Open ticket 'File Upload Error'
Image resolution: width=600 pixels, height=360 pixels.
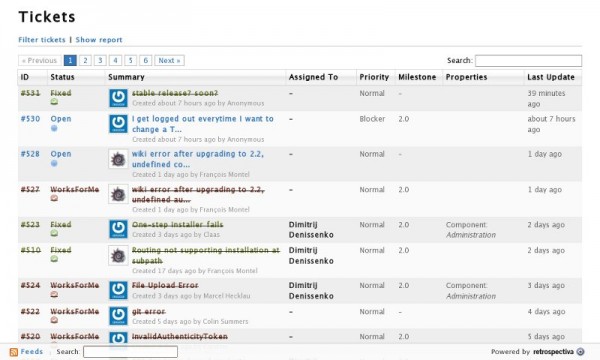(165, 285)
